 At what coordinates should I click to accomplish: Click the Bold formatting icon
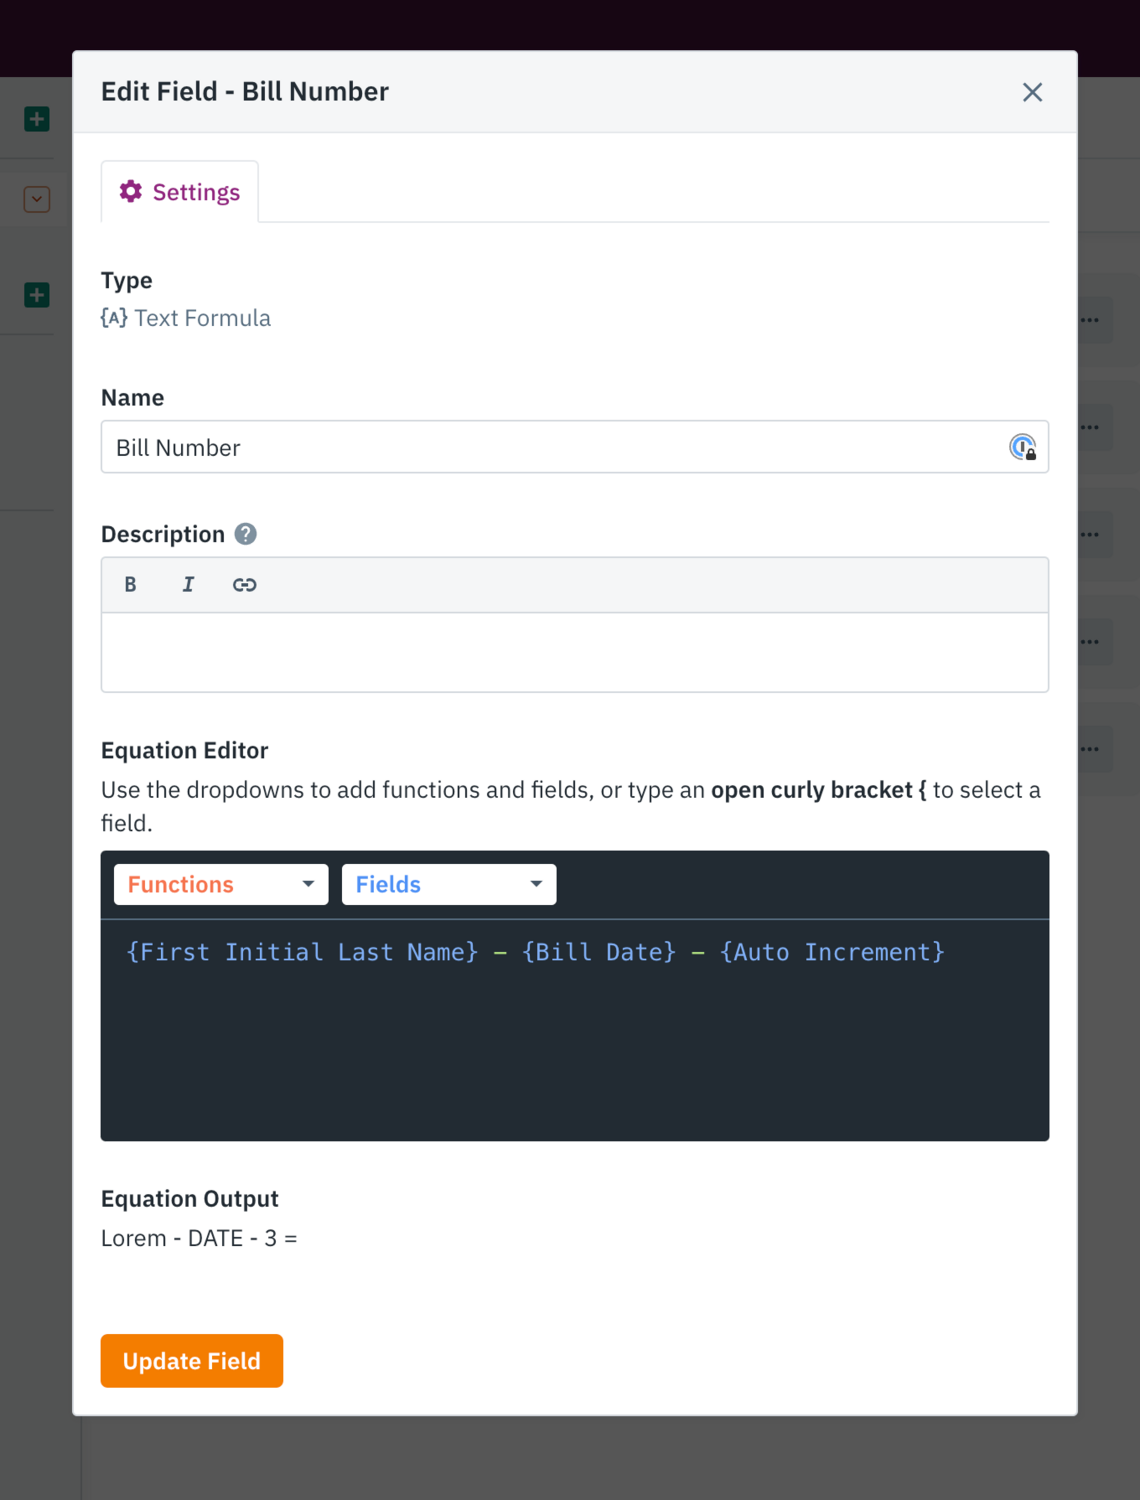(x=130, y=585)
